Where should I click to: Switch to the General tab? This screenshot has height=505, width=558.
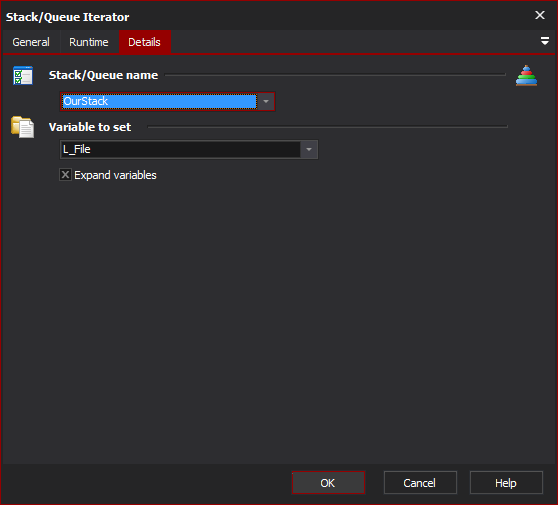(x=31, y=42)
